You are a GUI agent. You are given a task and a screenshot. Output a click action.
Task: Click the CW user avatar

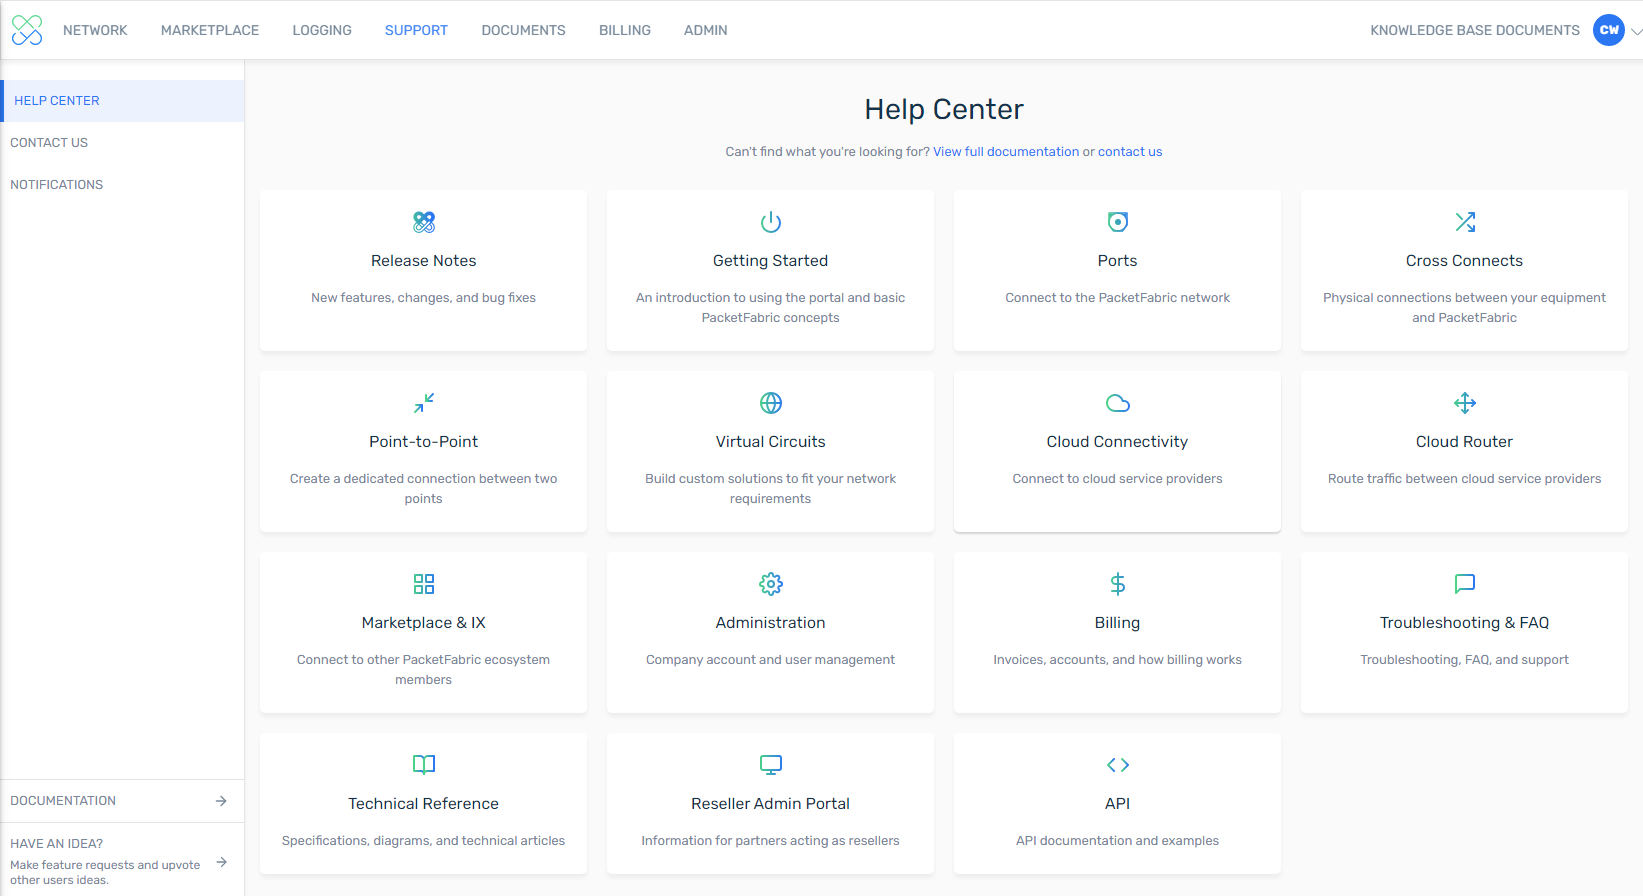click(1609, 30)
